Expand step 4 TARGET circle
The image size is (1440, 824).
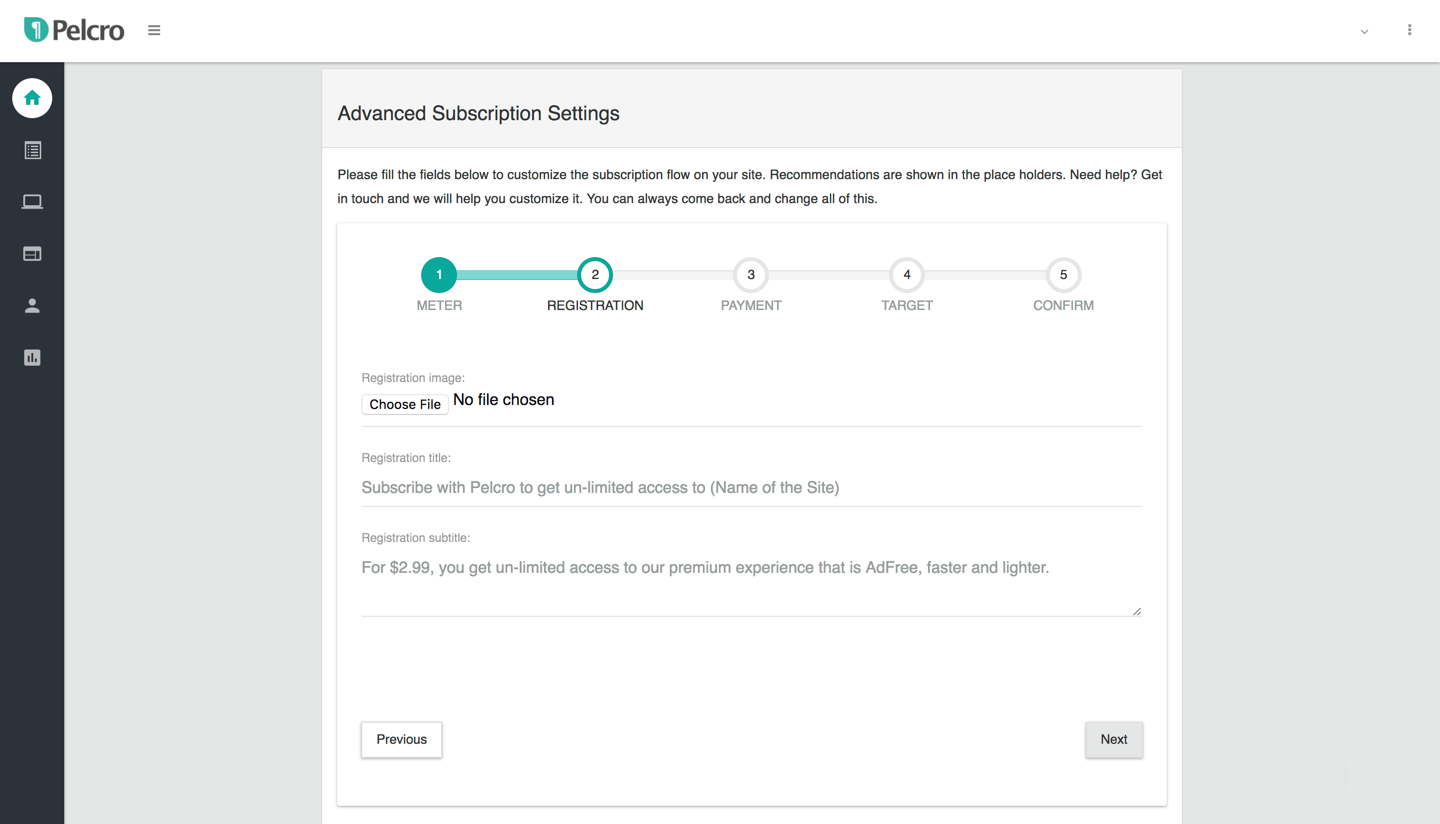(907, 274)
